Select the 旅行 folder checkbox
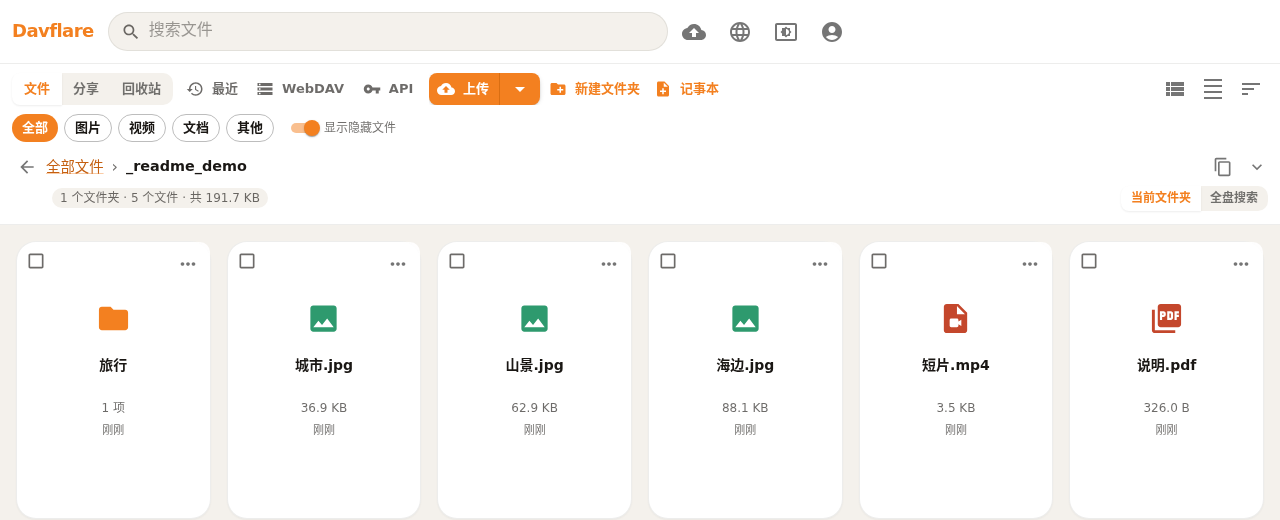The width and height of the screenshot is (1280, 520). (x=36, y=261)
